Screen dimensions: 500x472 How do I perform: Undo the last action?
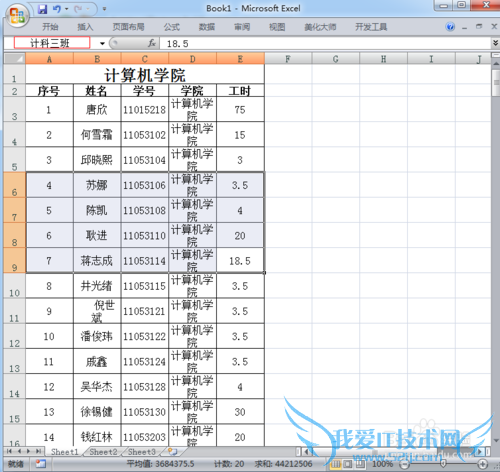[57, 9]
